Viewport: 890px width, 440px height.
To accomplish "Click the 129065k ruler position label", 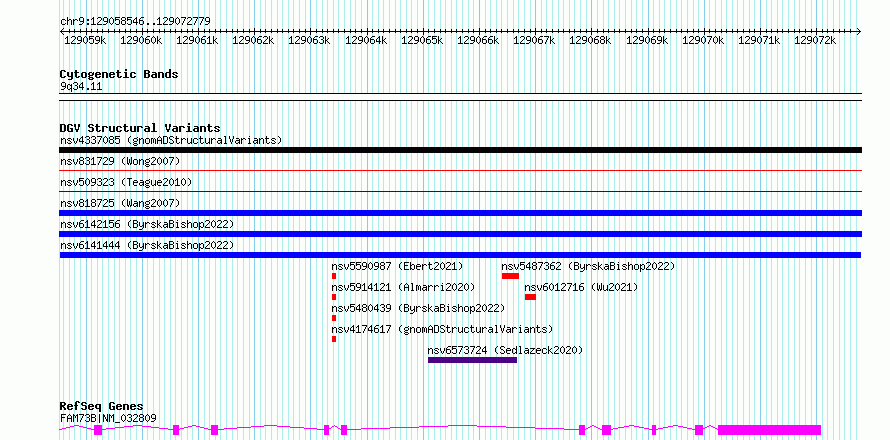I will tap(422, 40).
